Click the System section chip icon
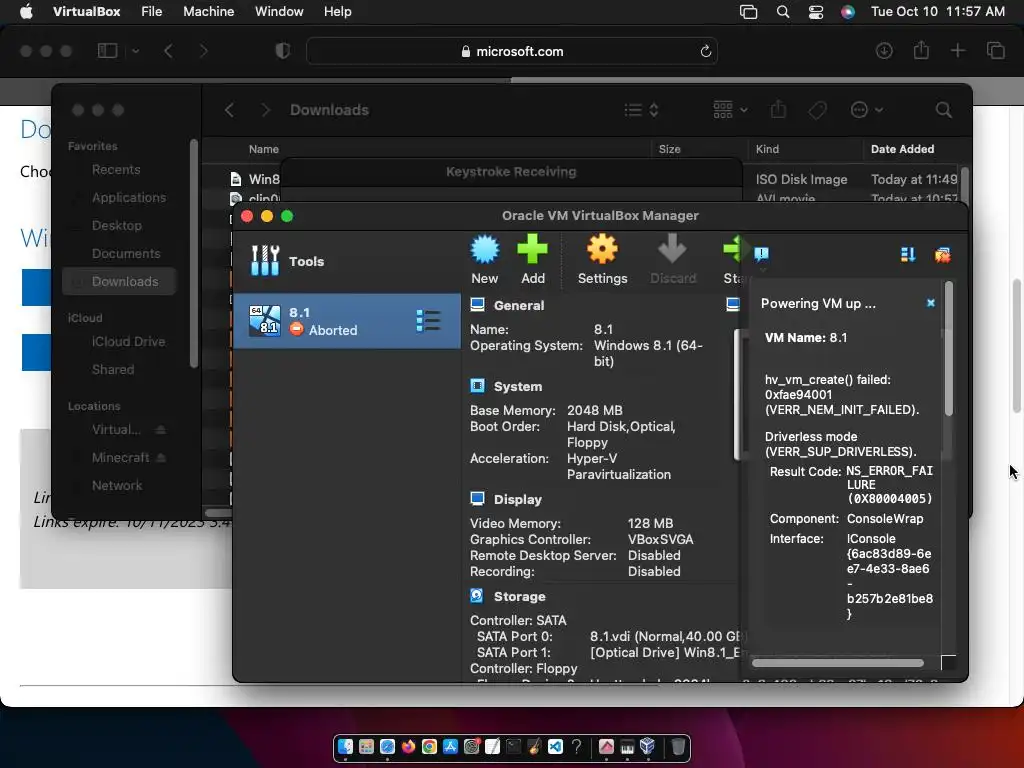Viewport: 1024px width, 768px height. point(477,386)
